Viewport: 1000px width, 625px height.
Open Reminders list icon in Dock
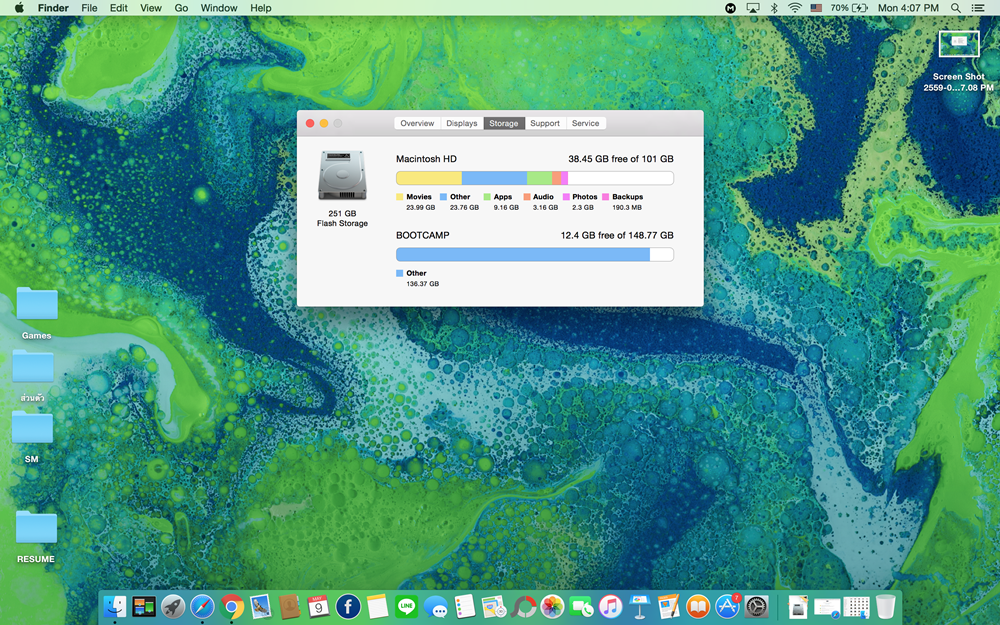(465, 607)
